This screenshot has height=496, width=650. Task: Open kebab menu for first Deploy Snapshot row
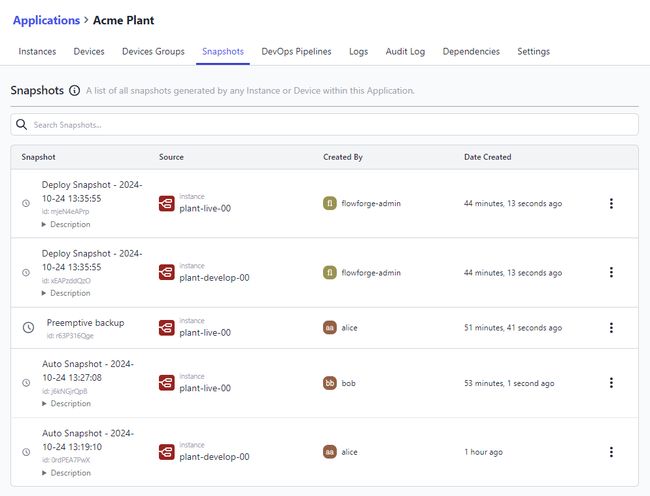pos(611,203)
